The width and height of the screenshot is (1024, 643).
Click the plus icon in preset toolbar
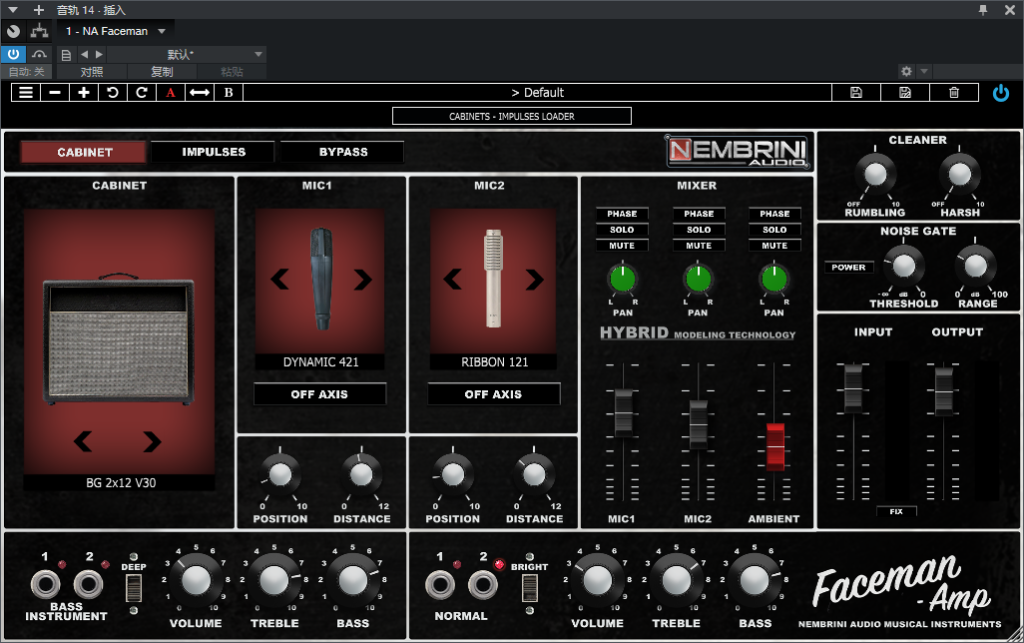pyautogui.click(x=84, y=93)
